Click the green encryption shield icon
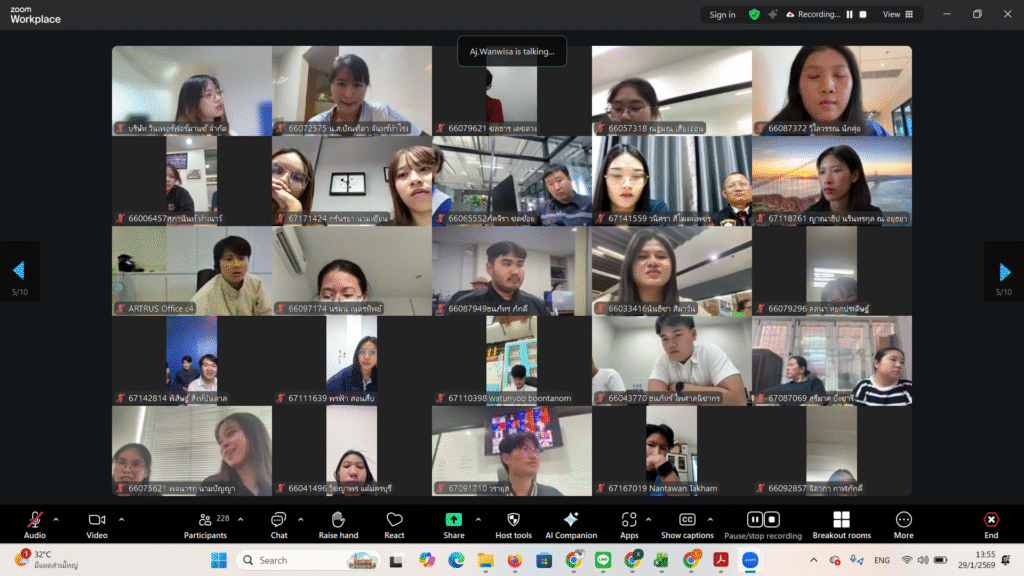Image resolution: width=1024 pixels, height=576 pixels. (754, 15)
